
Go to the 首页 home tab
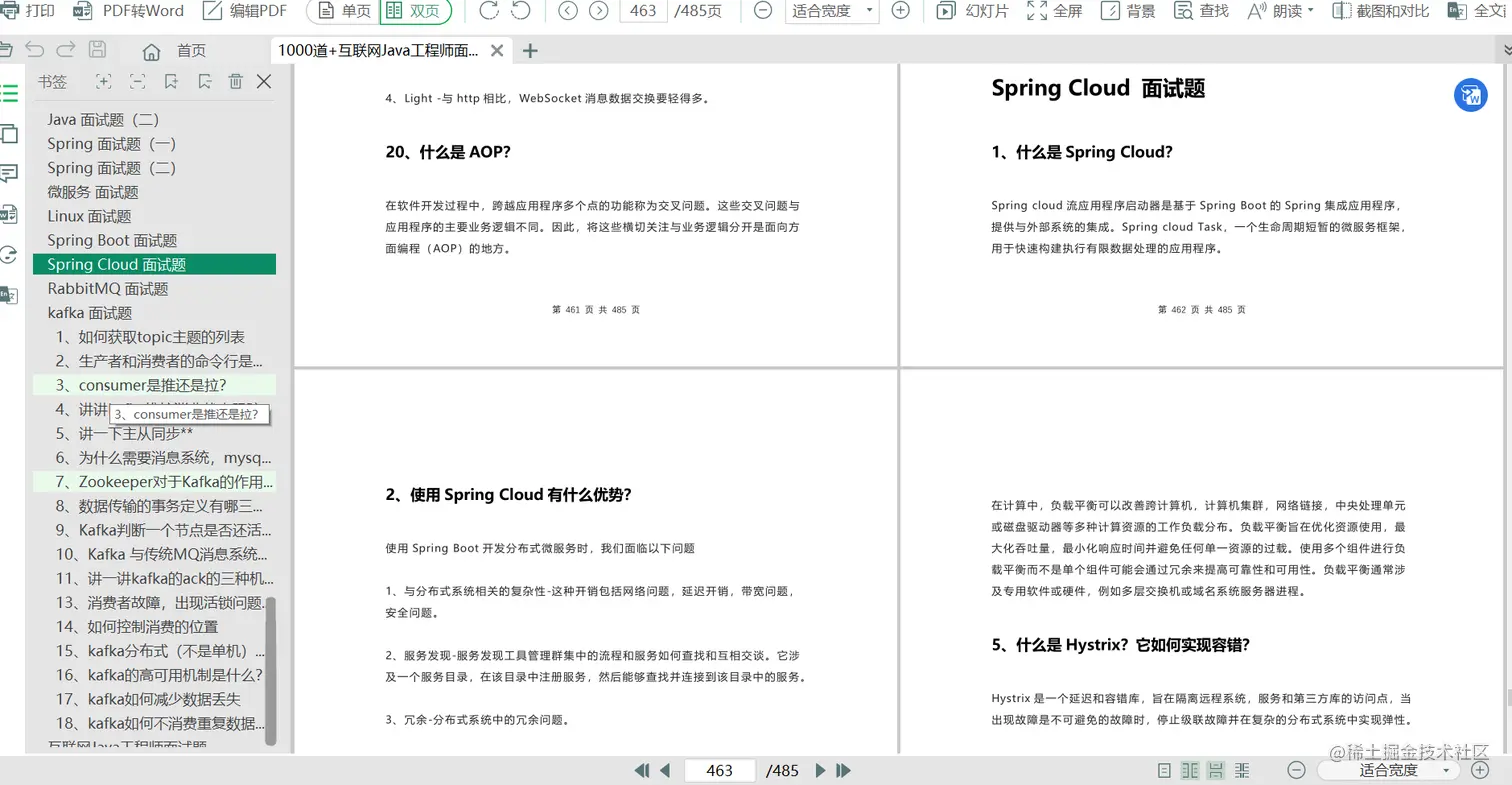[x=175, y=50]
